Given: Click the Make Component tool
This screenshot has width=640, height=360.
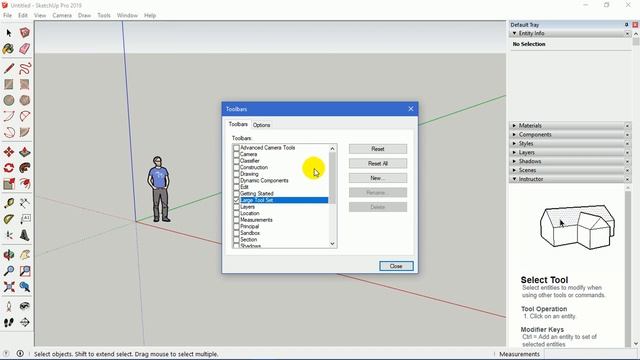Looking at the screenshot, I should [24, 33].
